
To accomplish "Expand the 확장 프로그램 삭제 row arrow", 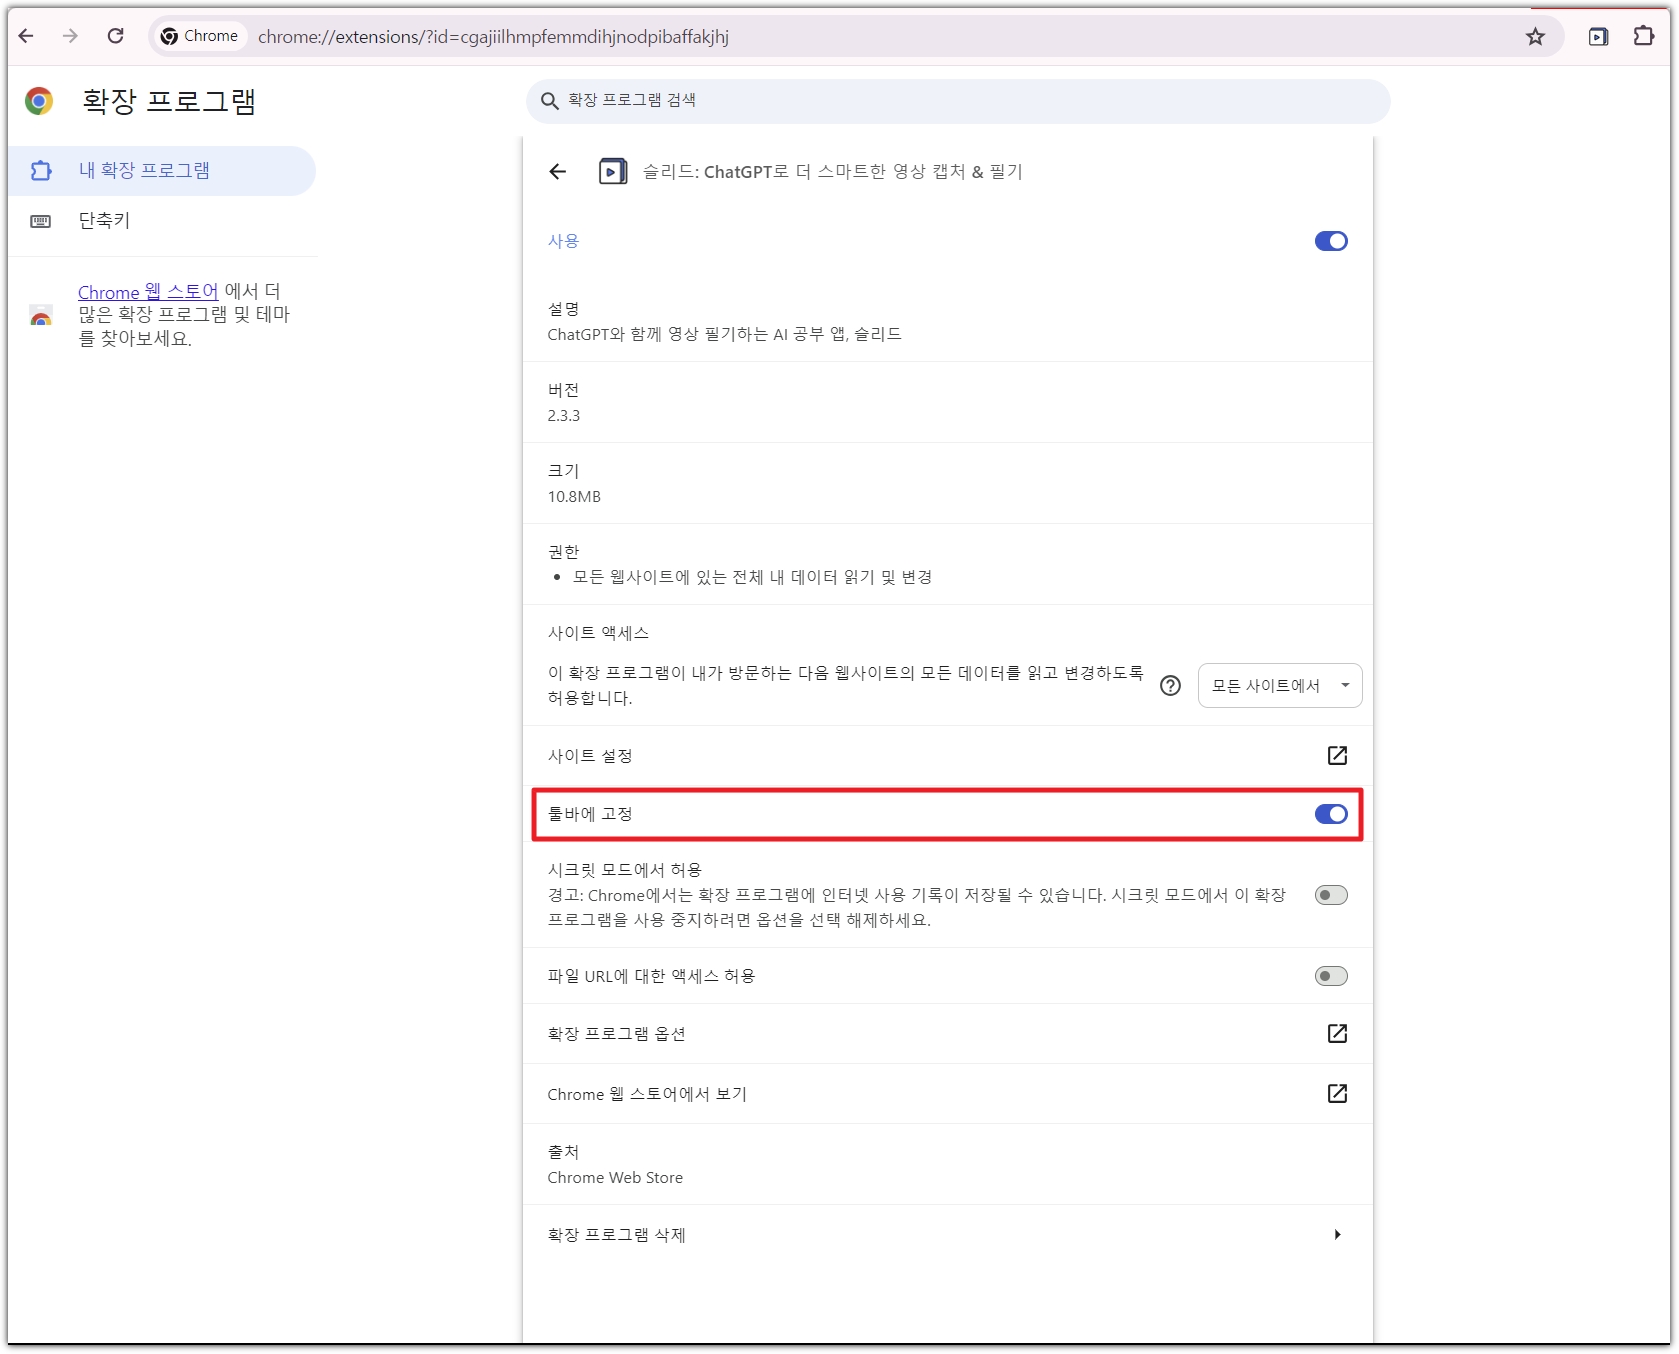I will click(x=1337, y=1234).
